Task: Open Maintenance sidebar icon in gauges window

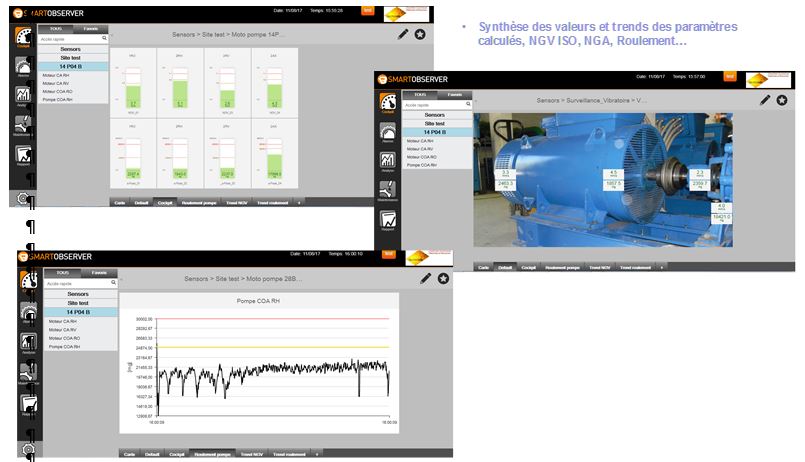Action: [23, 125]
